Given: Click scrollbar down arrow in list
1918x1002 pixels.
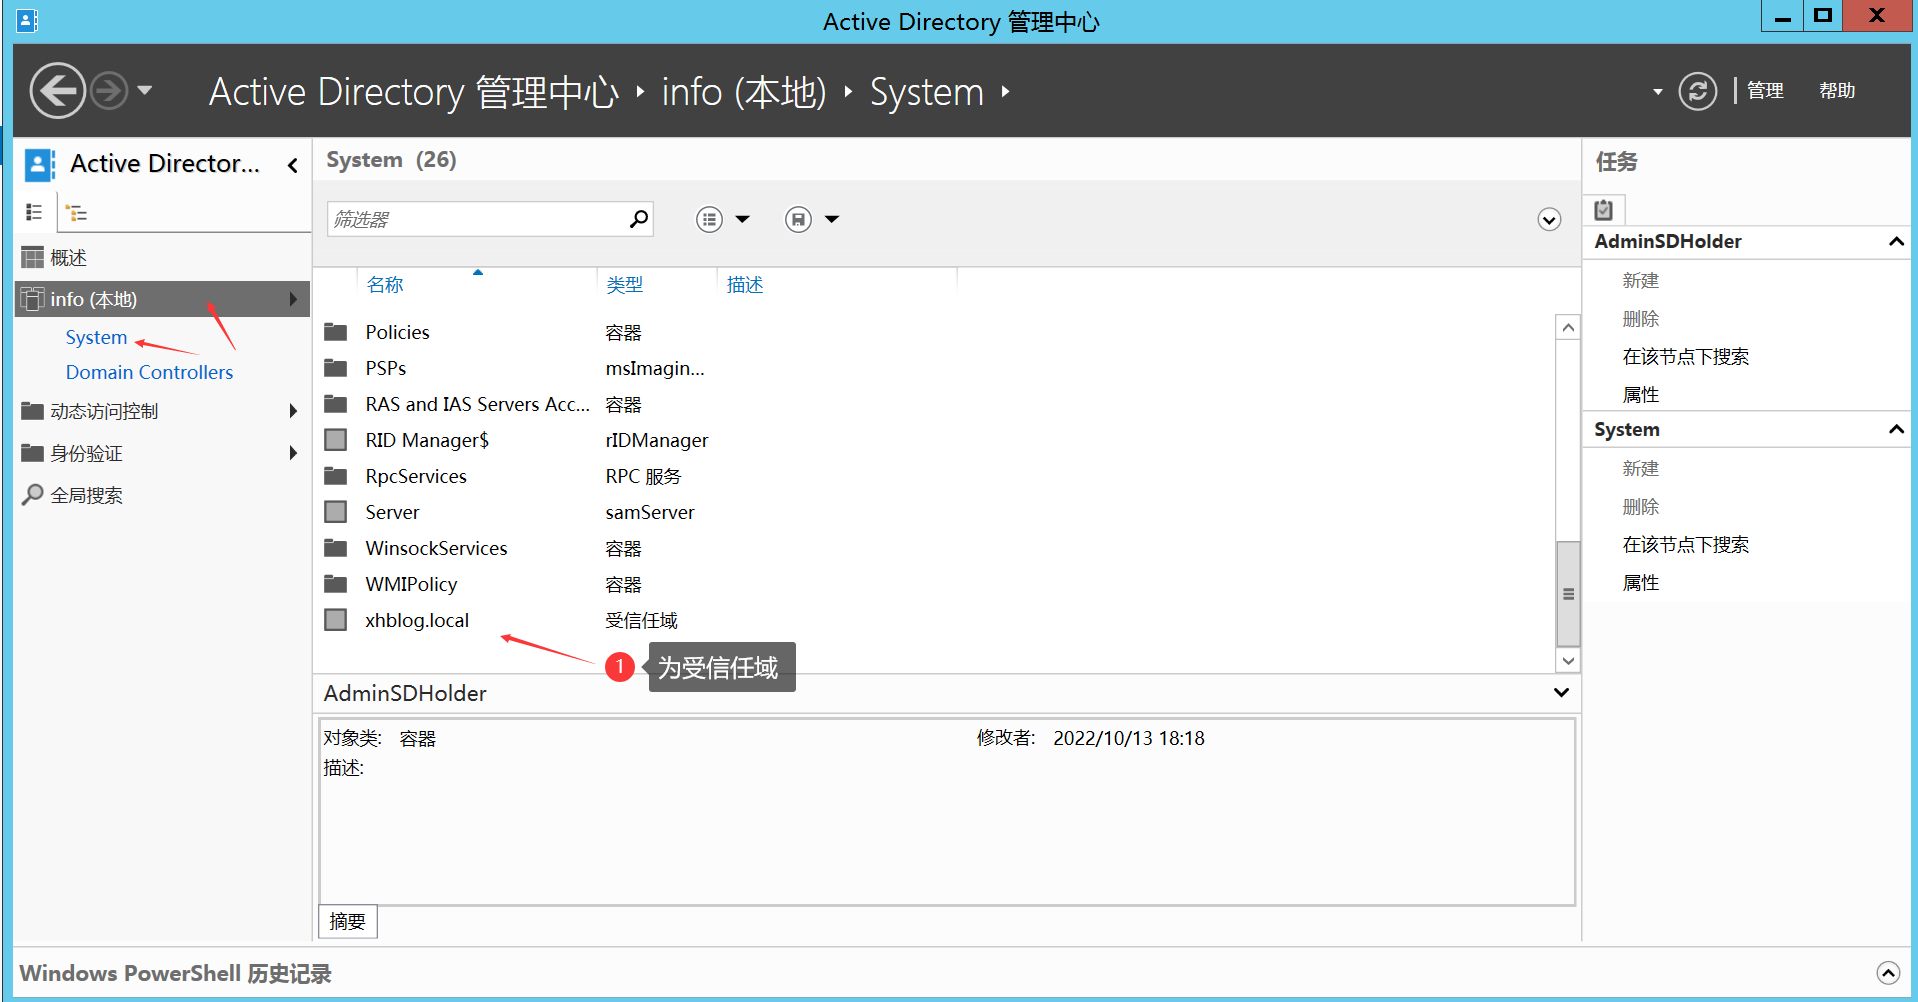Looking at the screenshot, I should (x=1568, y=660).
